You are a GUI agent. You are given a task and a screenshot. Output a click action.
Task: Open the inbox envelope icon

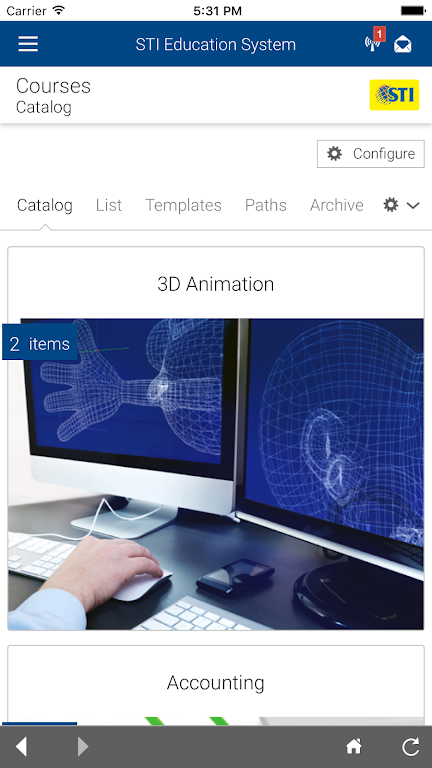403,44
